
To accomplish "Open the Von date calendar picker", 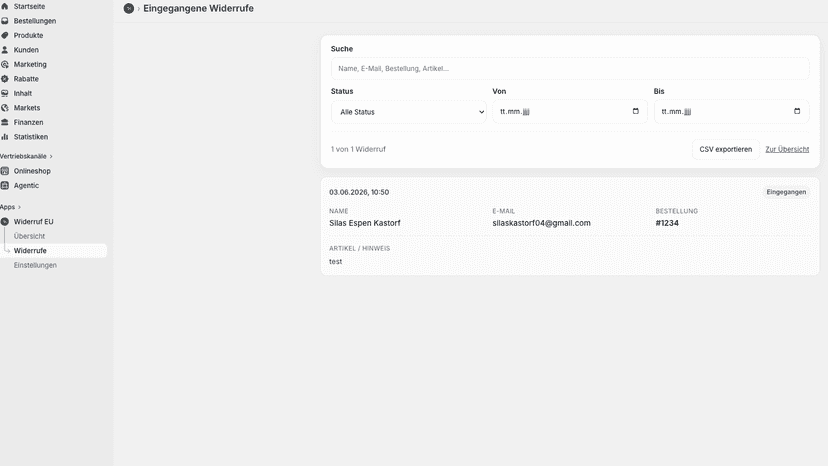I will click(x=635, y=111).
